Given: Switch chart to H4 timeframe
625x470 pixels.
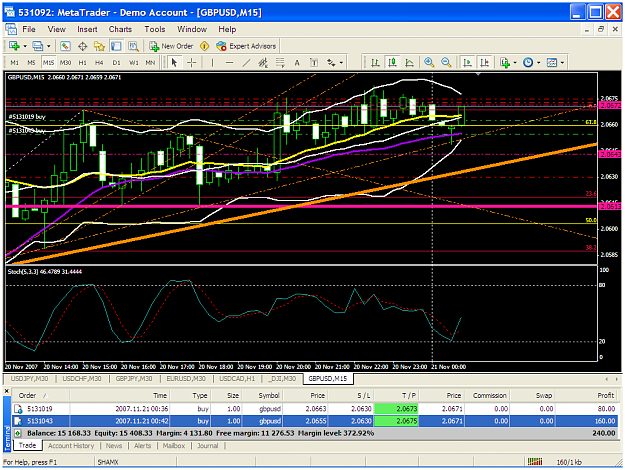Looking at the screenshot, I should (x=99, y=63).
